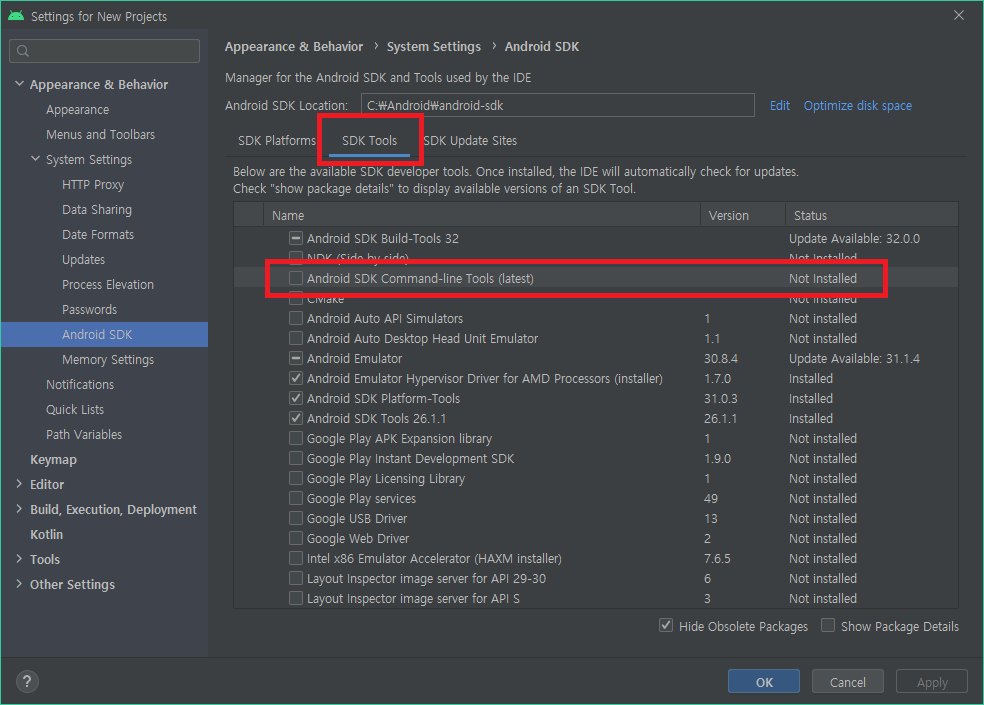The image size is (984, 705).
Task: Click Android Auto Desktop Head Unit Emulator name
Action: tap(422, 338)
